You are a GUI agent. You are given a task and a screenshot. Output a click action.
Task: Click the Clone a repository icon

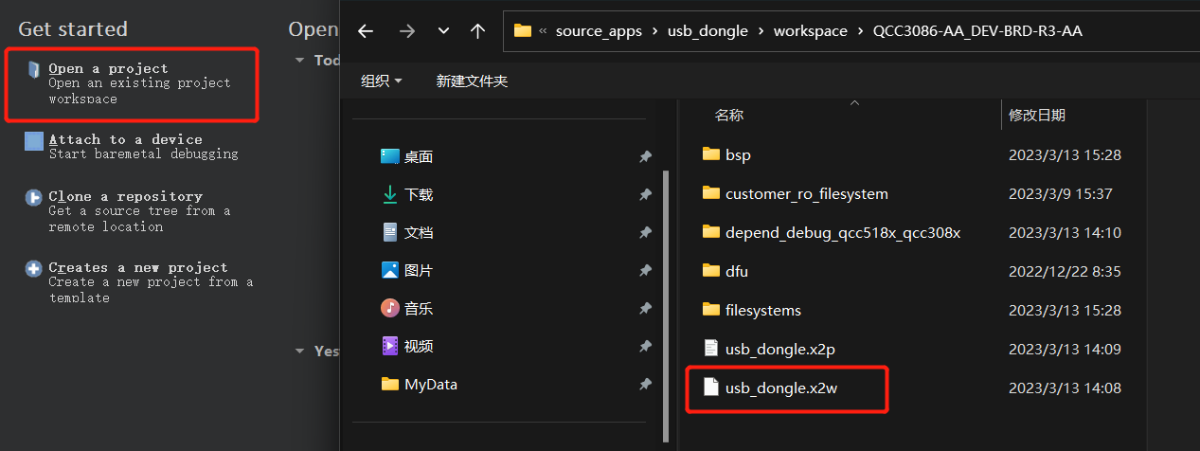[x=33, y=198]
